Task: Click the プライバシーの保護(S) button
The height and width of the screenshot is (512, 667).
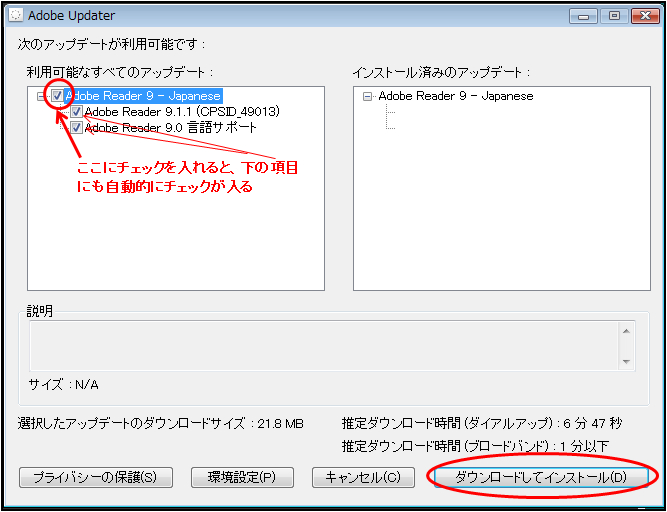Action: [96, 478]
